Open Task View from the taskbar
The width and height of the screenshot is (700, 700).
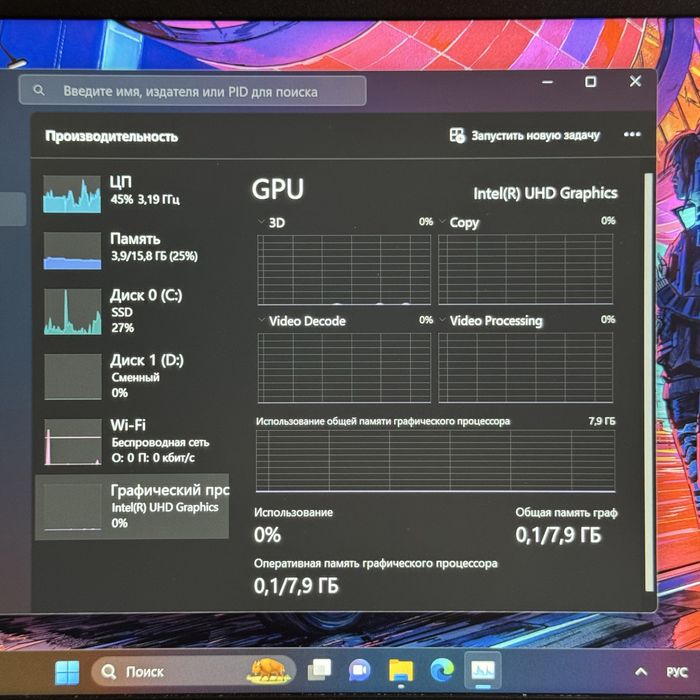(x=320, y=671)
